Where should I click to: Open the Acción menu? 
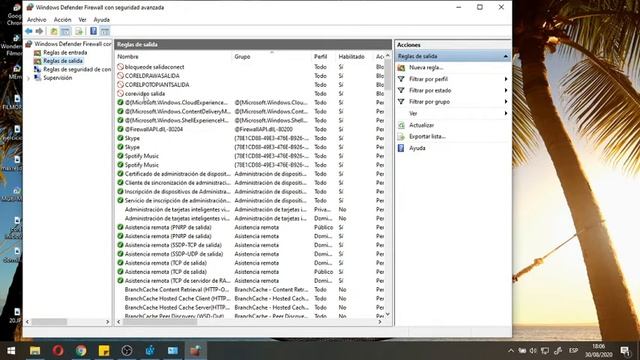(x=62, y=20)
